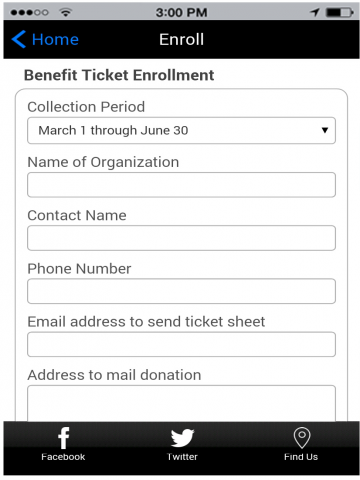Tap the Twitter tab label
This screenshot has height=480, width=360.
coord(182,457)
